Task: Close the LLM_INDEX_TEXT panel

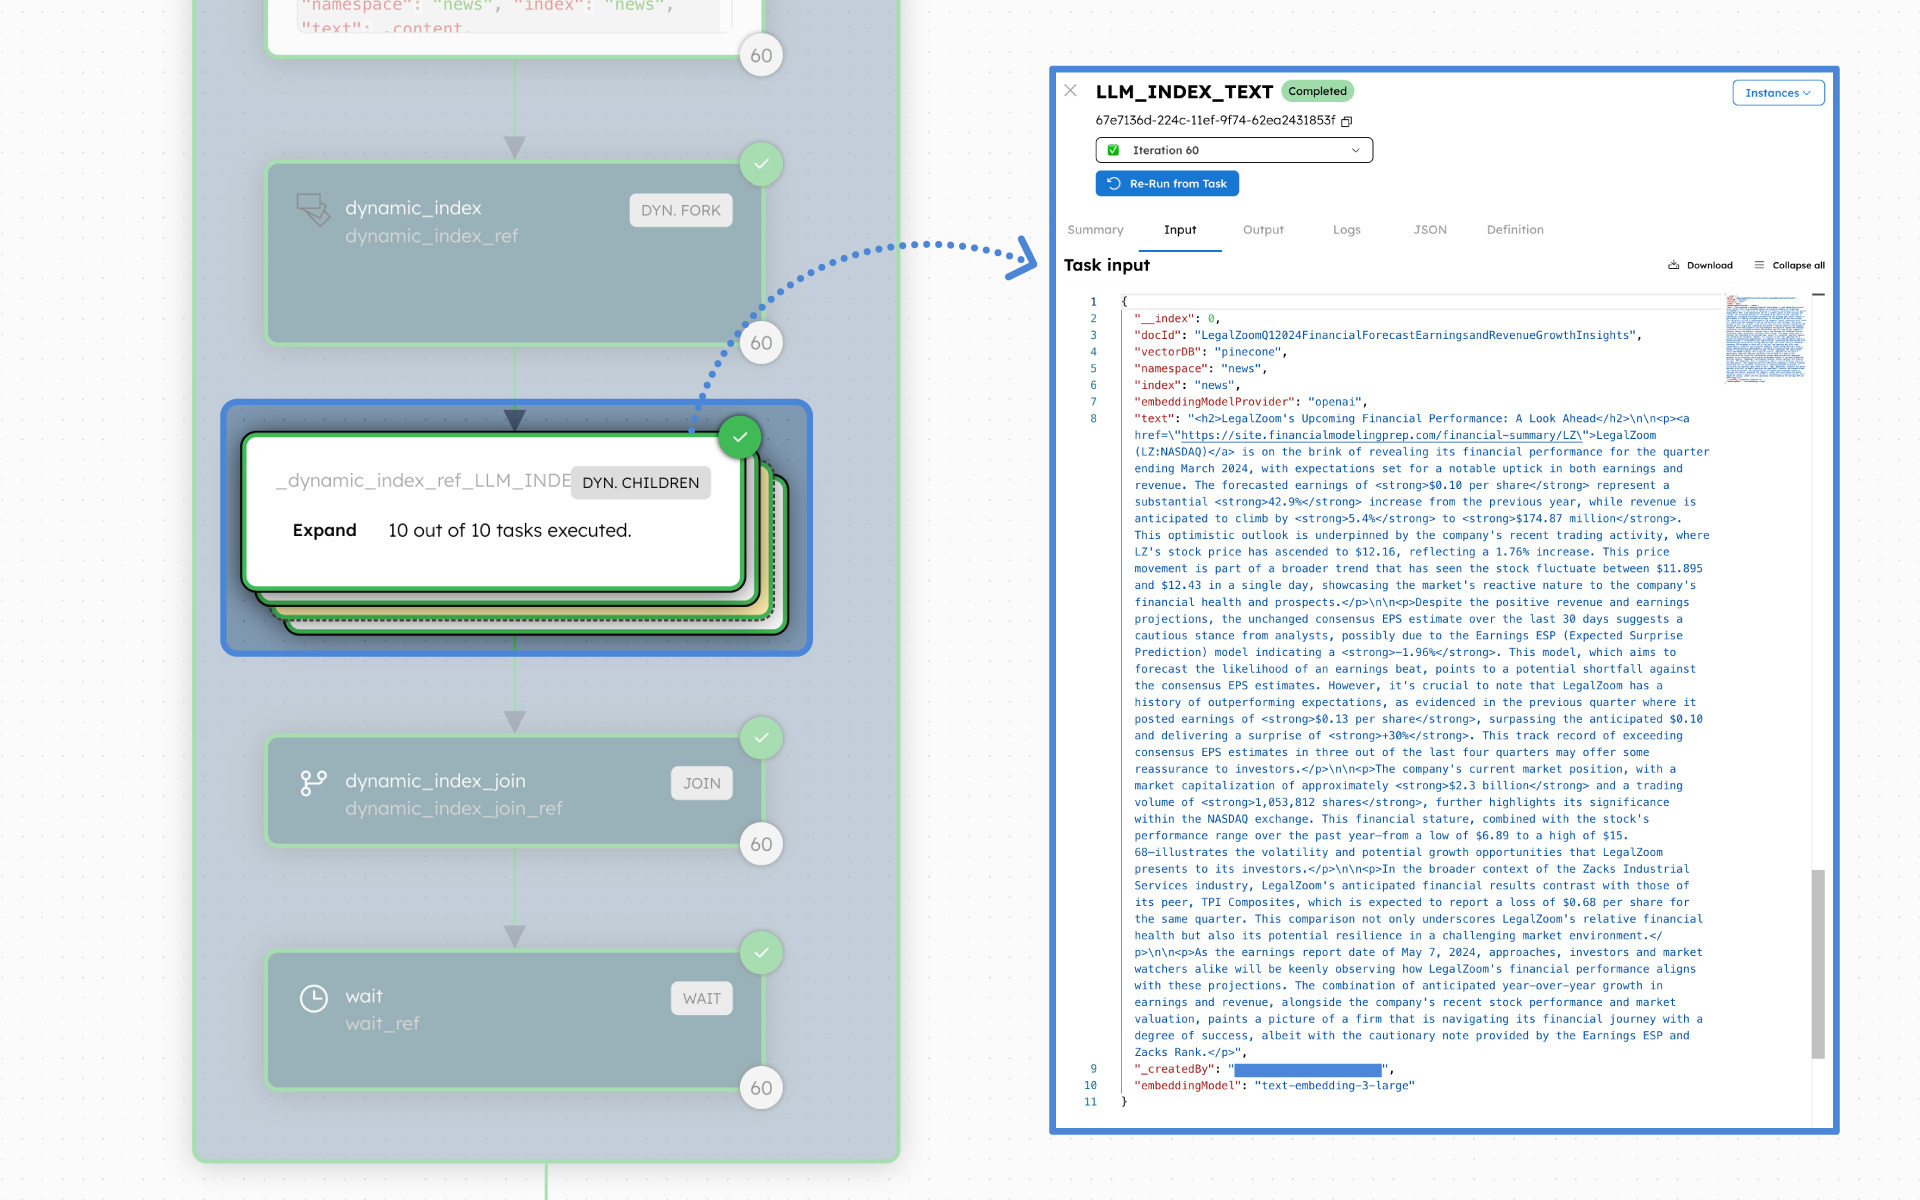Action: 1071,90
